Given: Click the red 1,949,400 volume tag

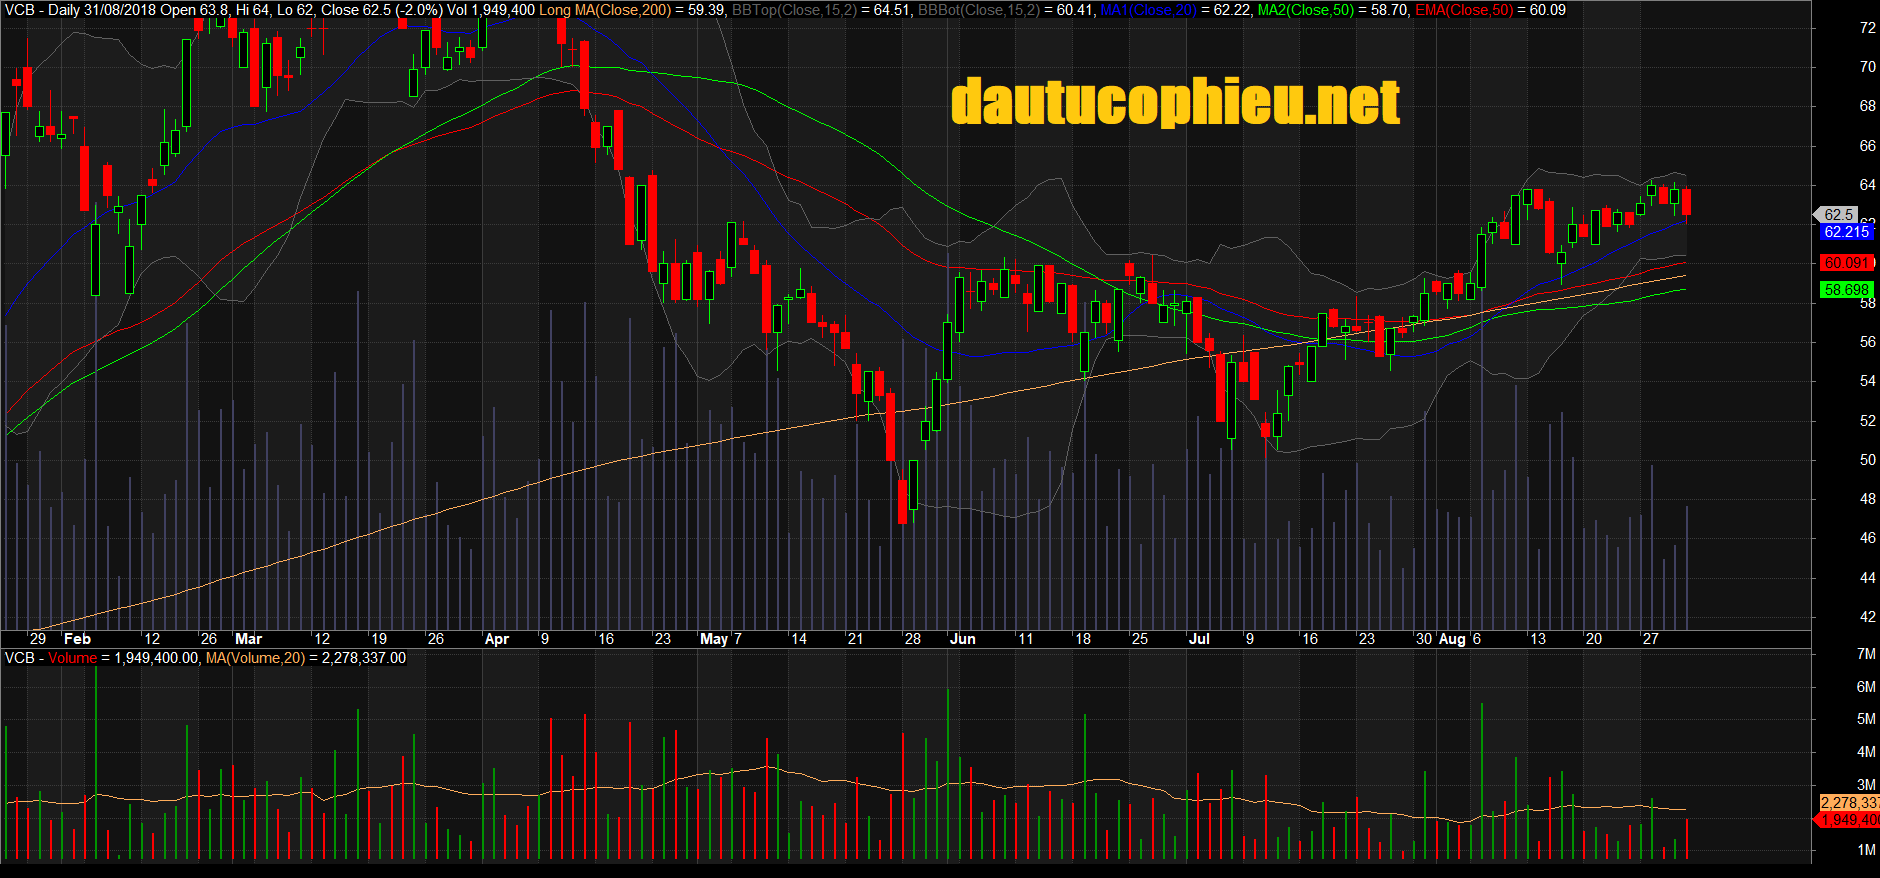Looking at the screenshot, I should click(1848, 820).
